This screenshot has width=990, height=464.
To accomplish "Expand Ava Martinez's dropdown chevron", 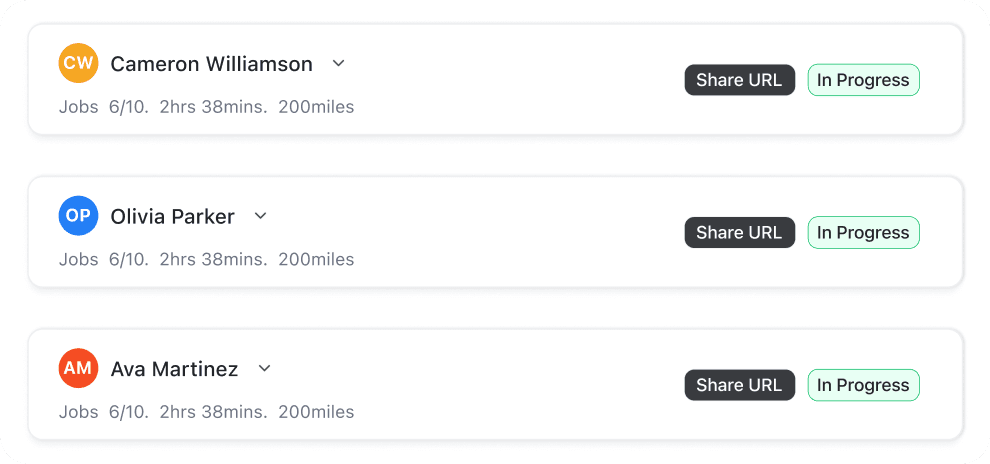I will [x=264, y=369].
